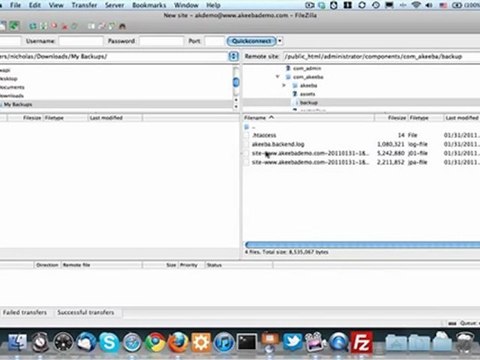The width and height of the screenshot is (480, 360).
Task: Open the View menu
Action: 56,5
